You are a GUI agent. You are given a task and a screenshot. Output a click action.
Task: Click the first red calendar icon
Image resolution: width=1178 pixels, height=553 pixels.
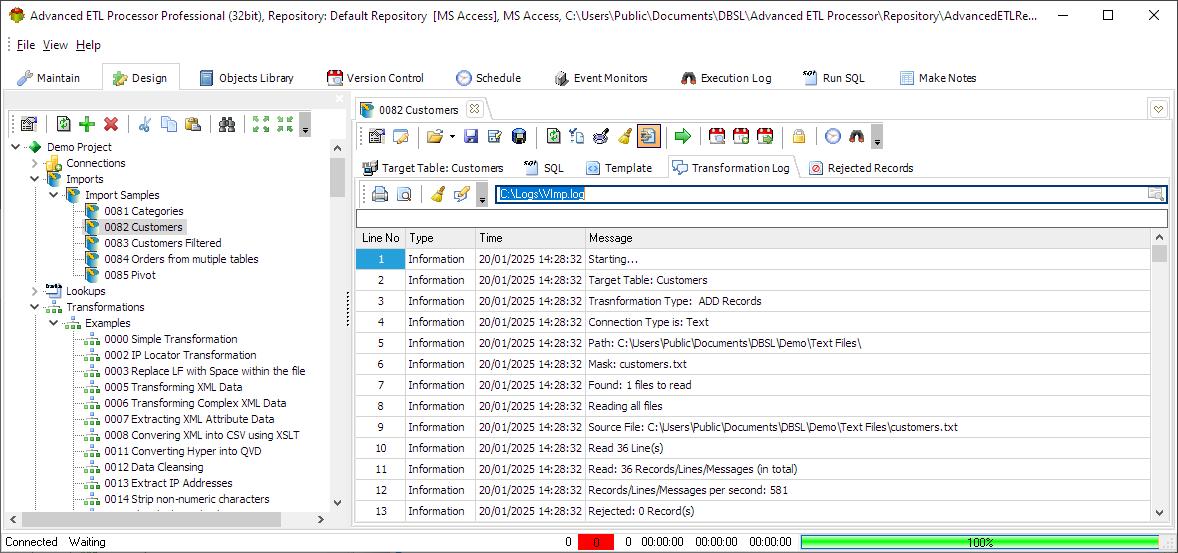click(717, 136)
